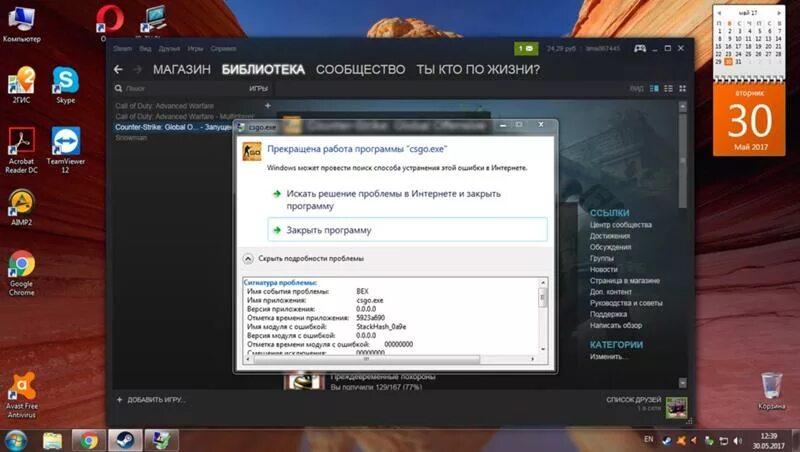Image resolution: width=800 pixels, height=452 pixels.
Task: Launch Skype from the desktop
Action: click(x=65, y=85)
